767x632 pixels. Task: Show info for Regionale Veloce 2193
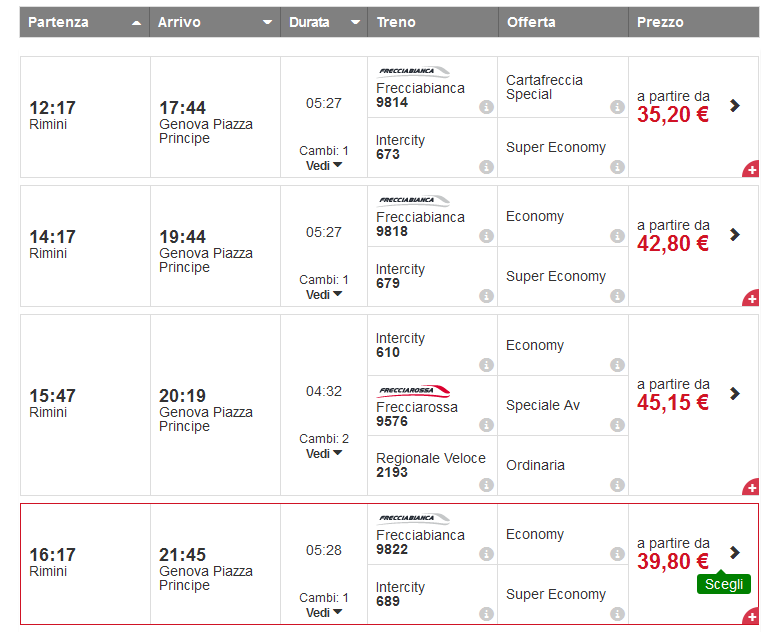tap(486, 485)
